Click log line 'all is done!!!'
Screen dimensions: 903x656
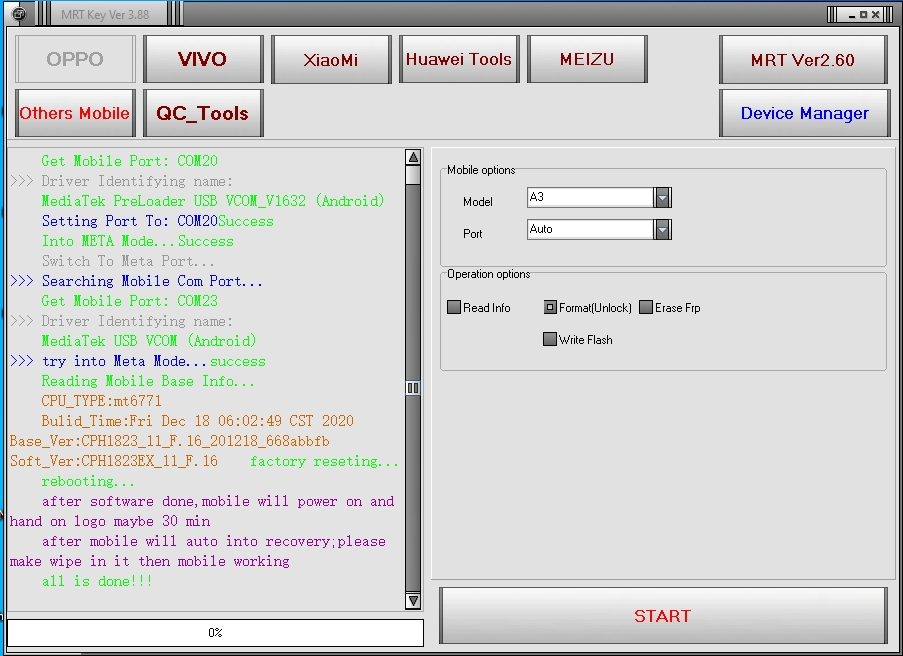(x=97, y=581)
